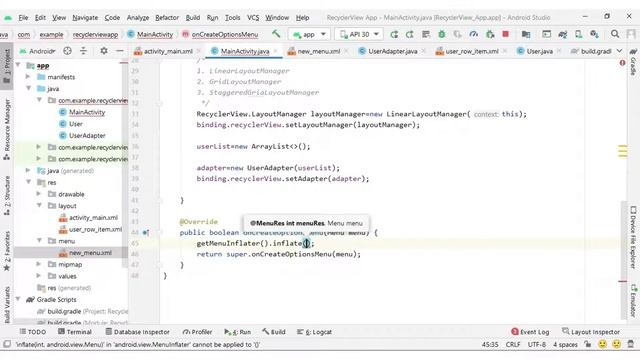The height and width of the screenshot is (360, 640).
Task: Toggle the Gradle side panel
Action: (633, 62)
